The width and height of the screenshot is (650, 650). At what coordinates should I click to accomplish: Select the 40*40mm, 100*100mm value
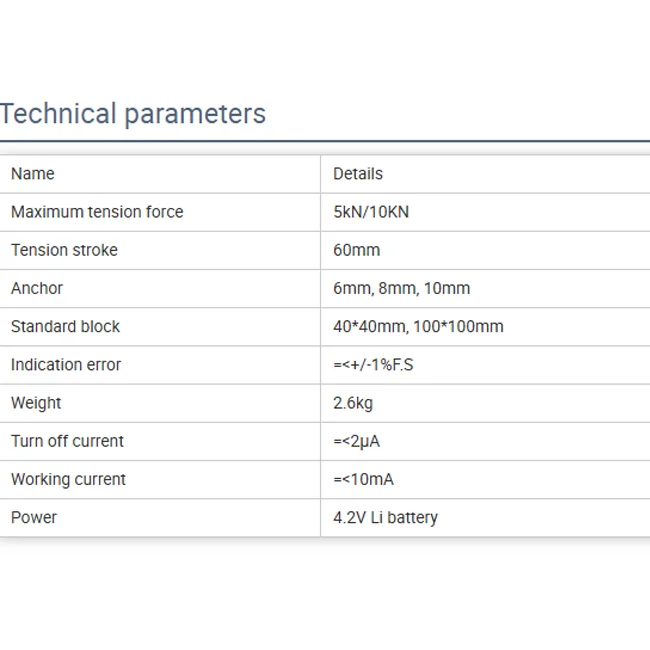click(x=418, y=326)
